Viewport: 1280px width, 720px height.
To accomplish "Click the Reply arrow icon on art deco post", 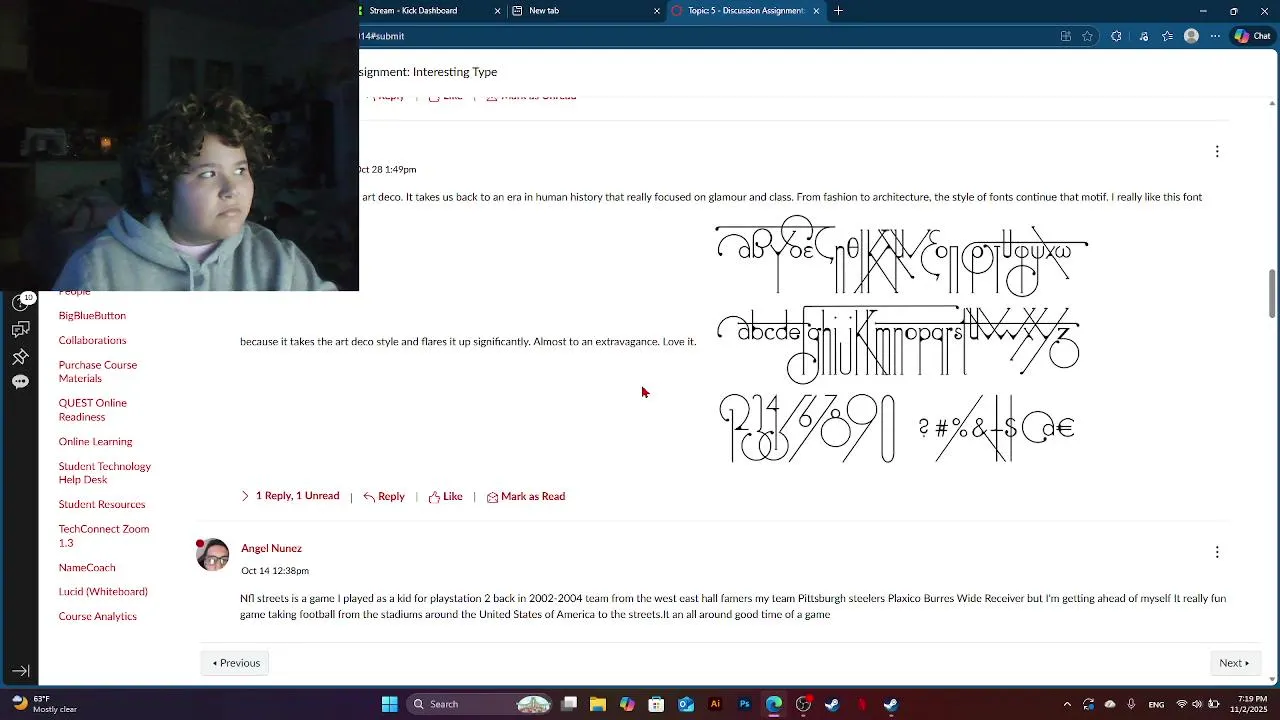I will tap(369, 497).
